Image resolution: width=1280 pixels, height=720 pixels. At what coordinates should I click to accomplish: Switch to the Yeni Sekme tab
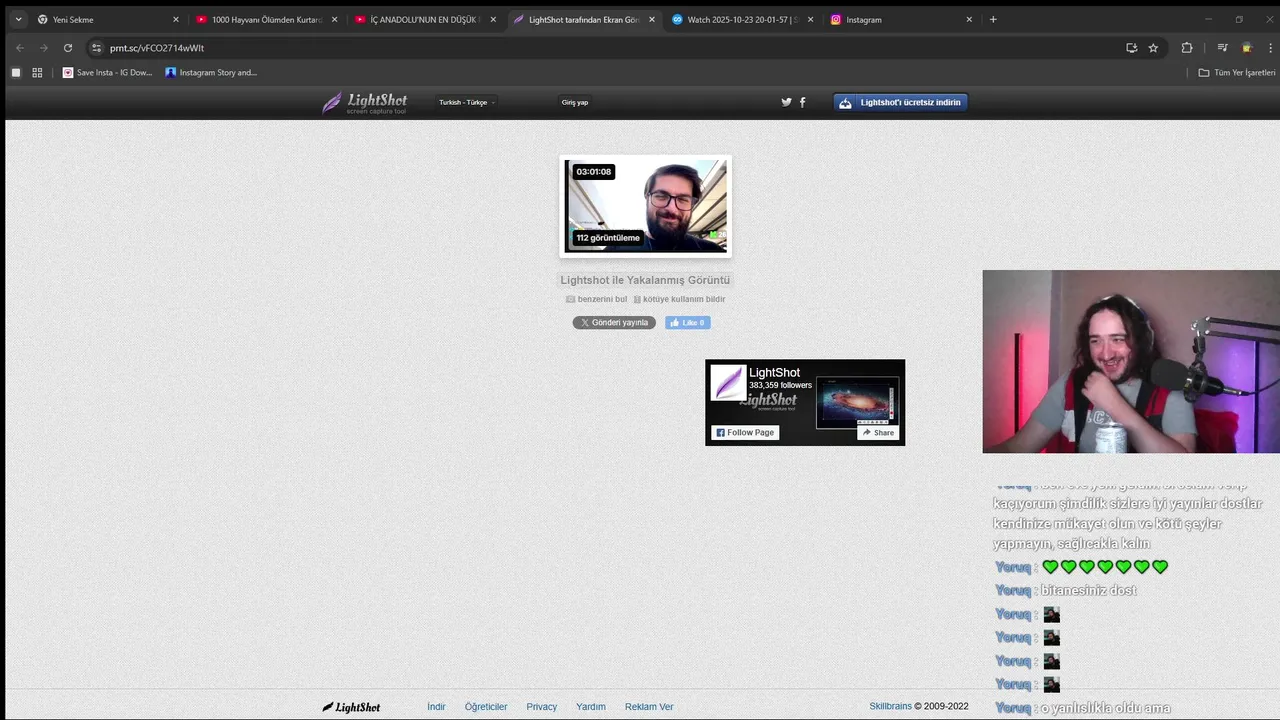107,19
